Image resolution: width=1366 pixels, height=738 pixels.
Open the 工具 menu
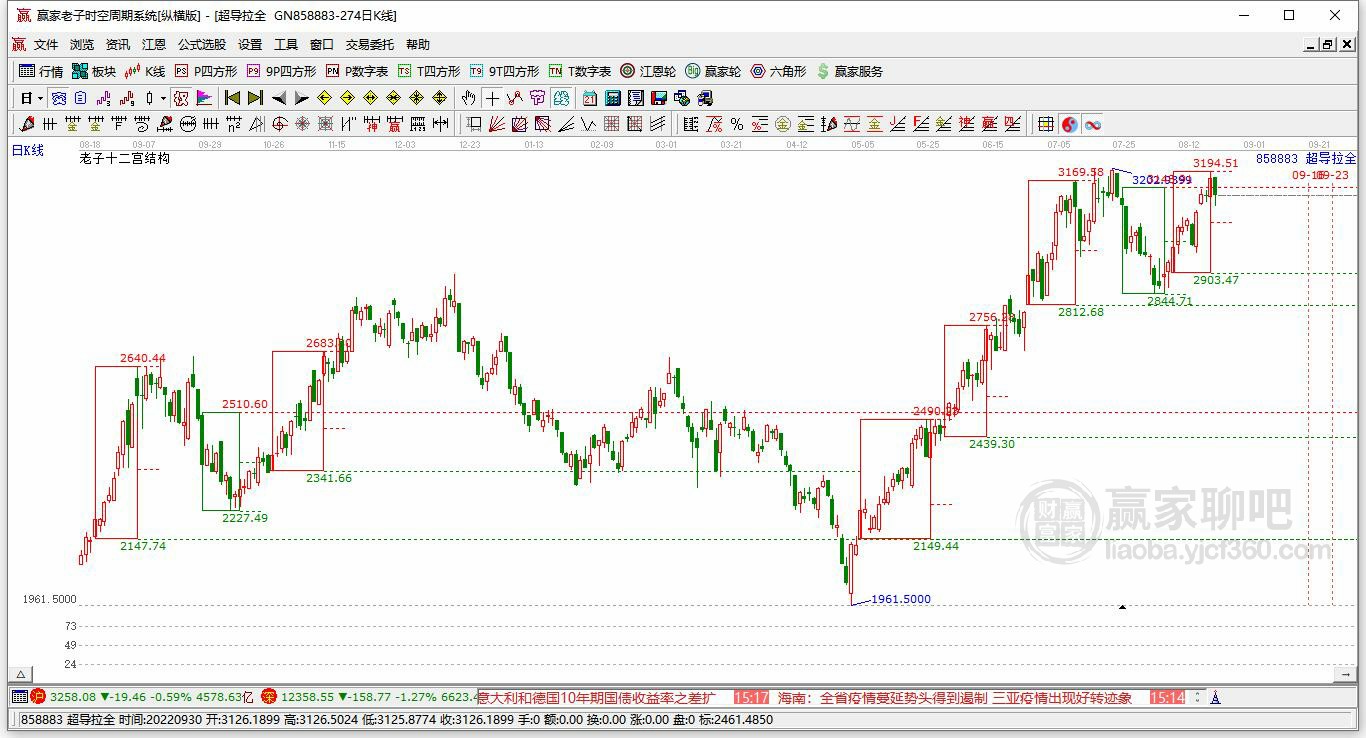click(286, 45)
